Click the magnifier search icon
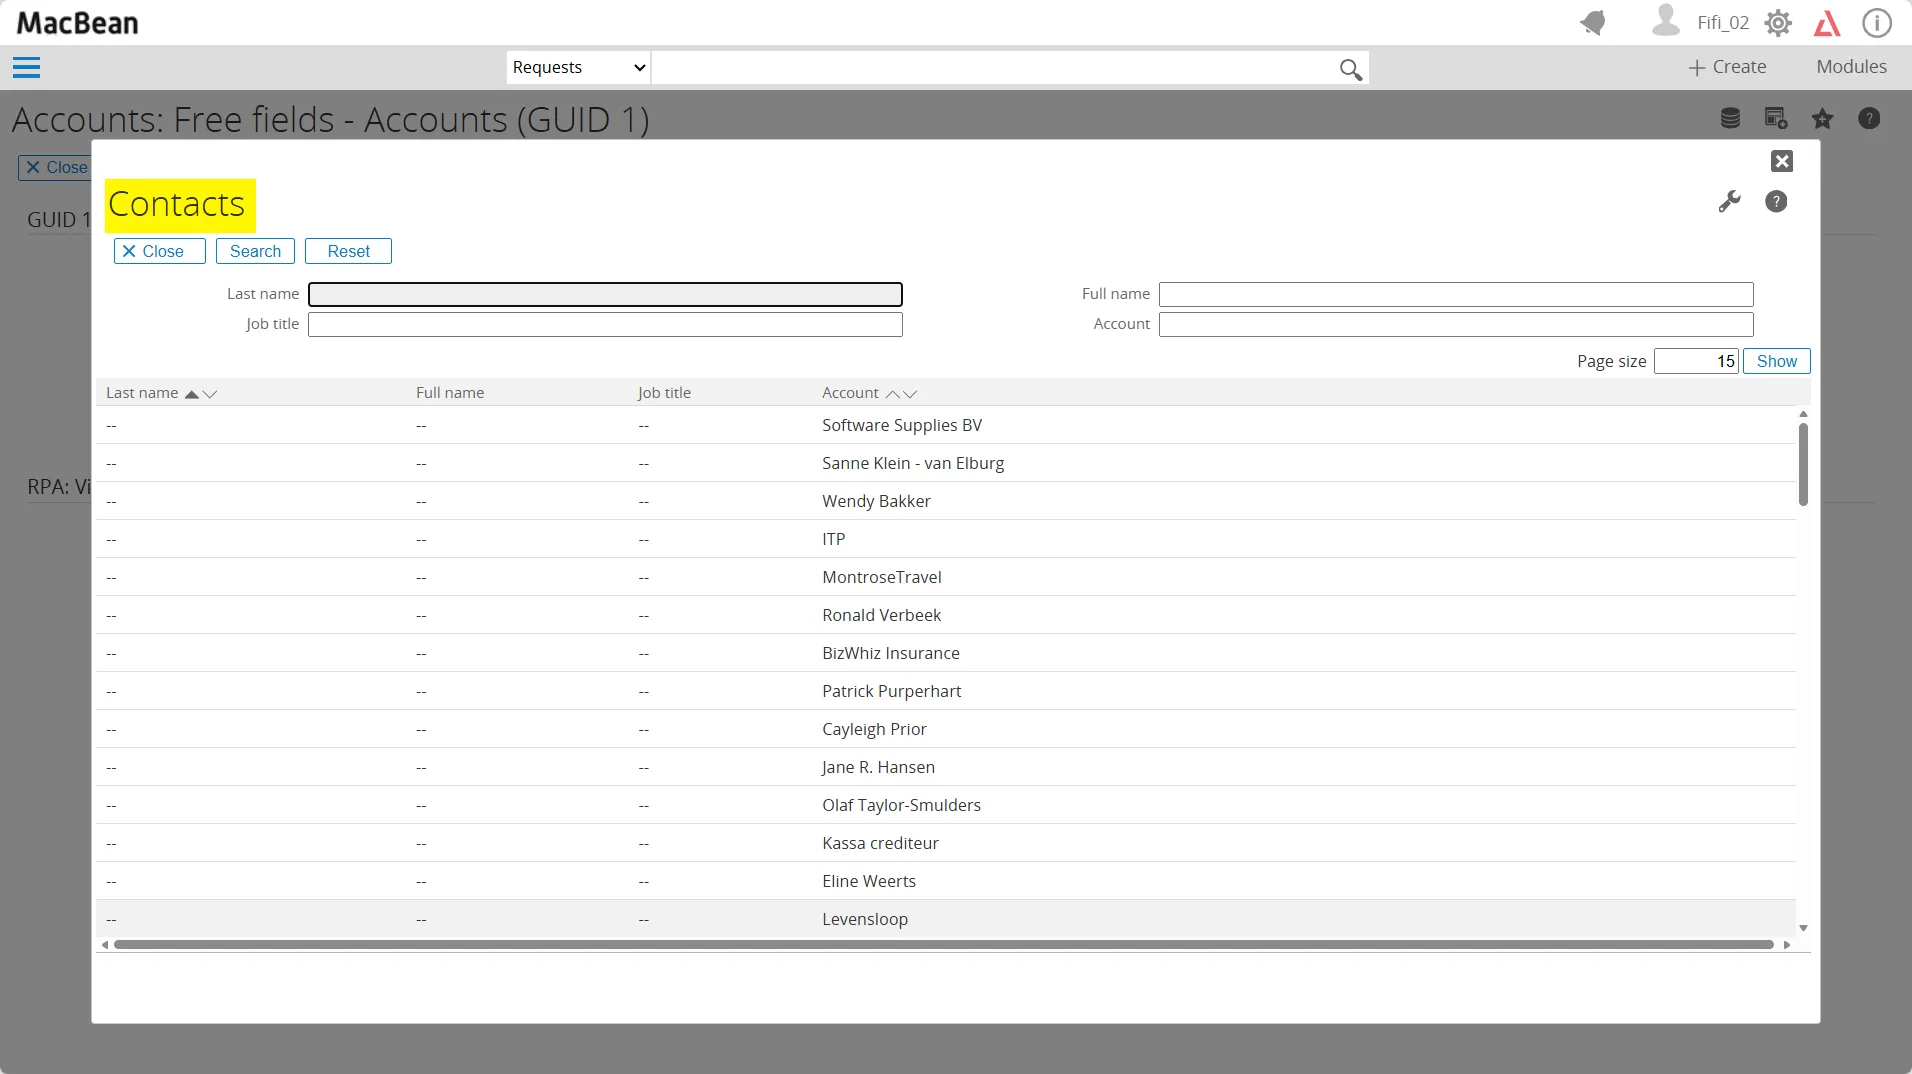Image resolution: width=1912 pixels, height=1074 pixels. click(1350, 69)
